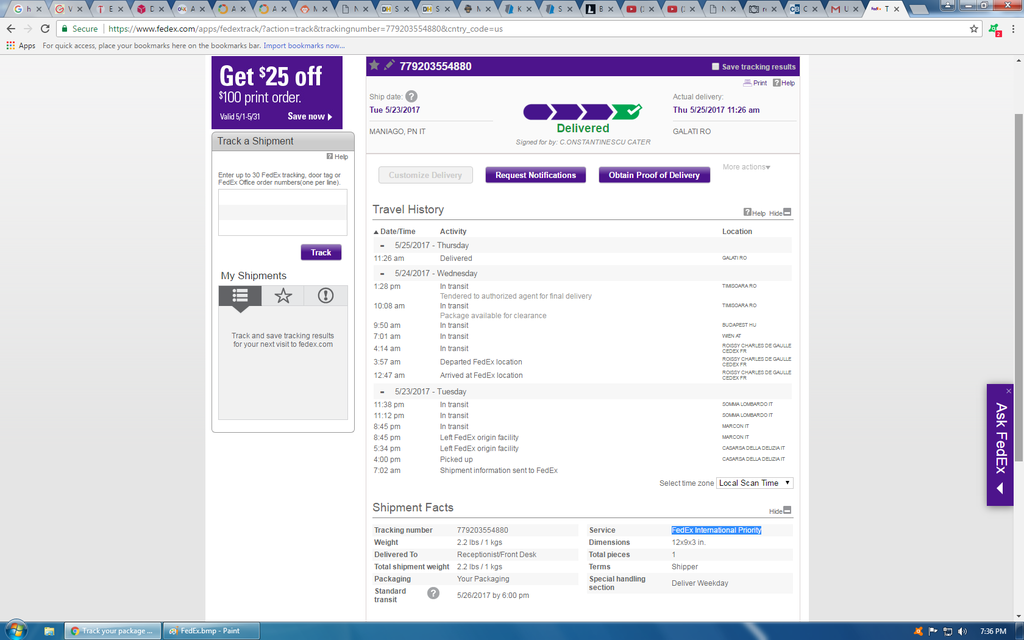Switch to the FedEx.bmp - Paint taskbar item
1024x640 pixels.
[x=211, y=631]
